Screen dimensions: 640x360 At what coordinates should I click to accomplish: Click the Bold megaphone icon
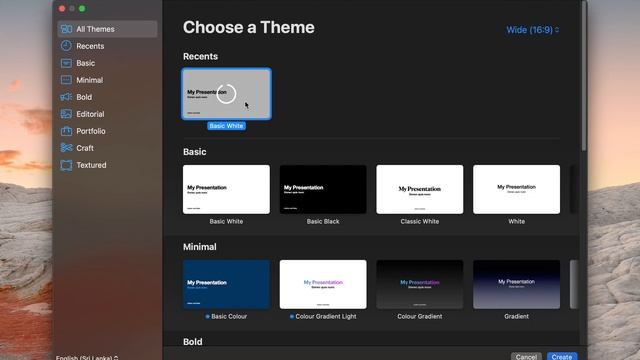click(66, 97)
